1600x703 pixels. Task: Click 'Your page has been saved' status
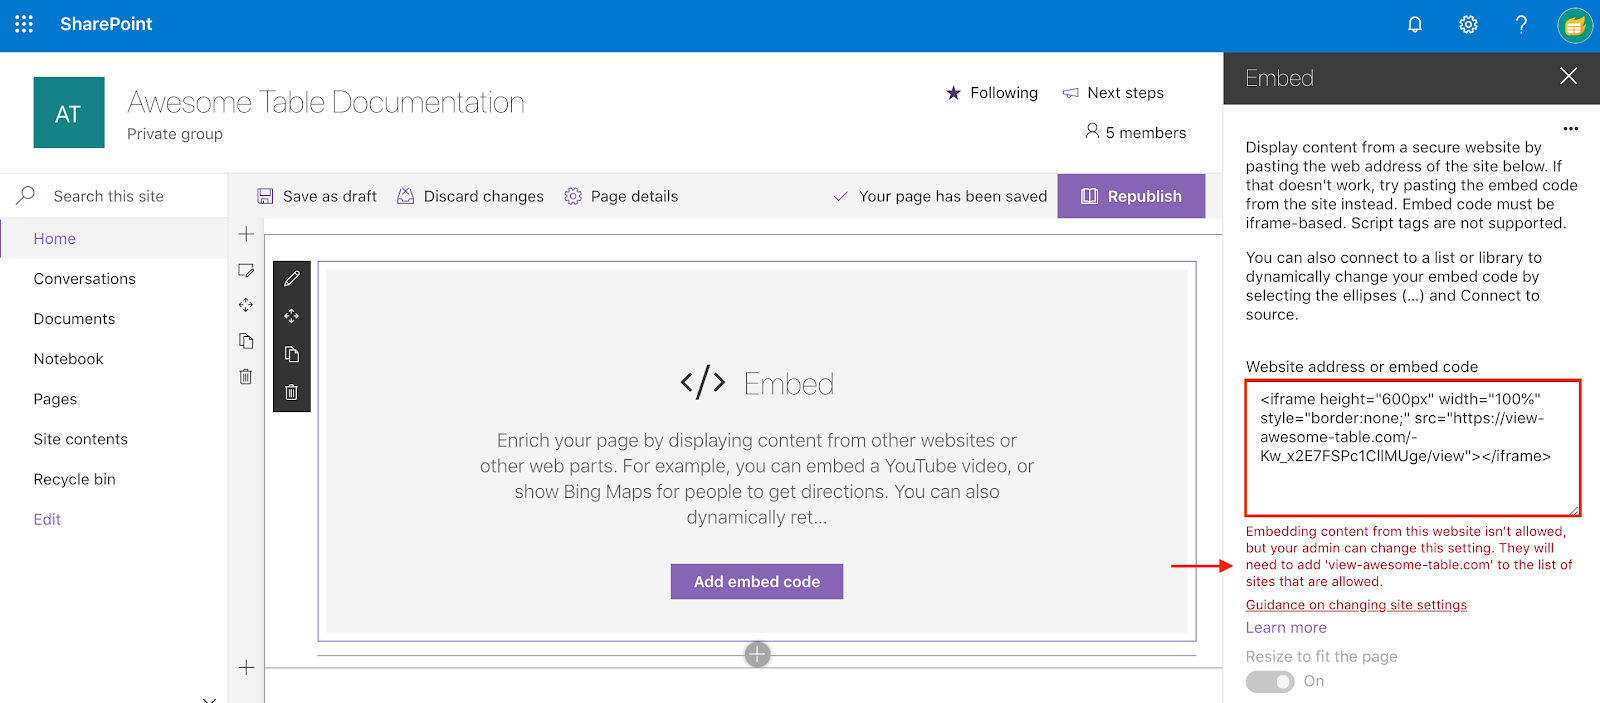[x=953, y=196]
